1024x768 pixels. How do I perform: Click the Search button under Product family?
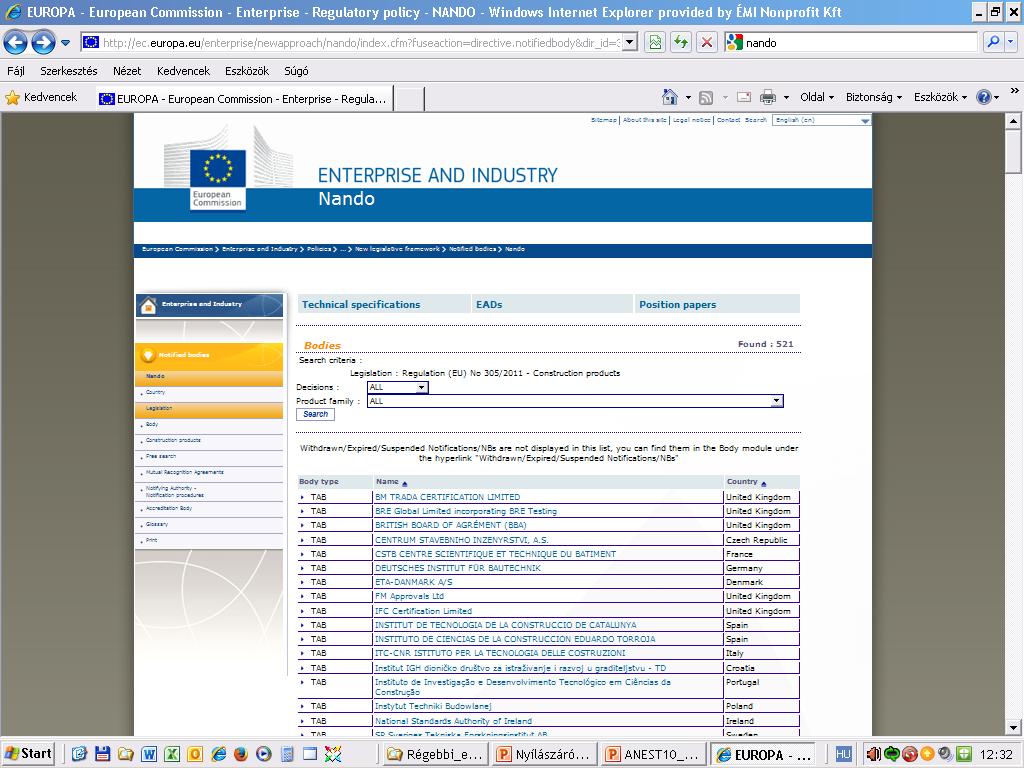click(x=315, y=414)
